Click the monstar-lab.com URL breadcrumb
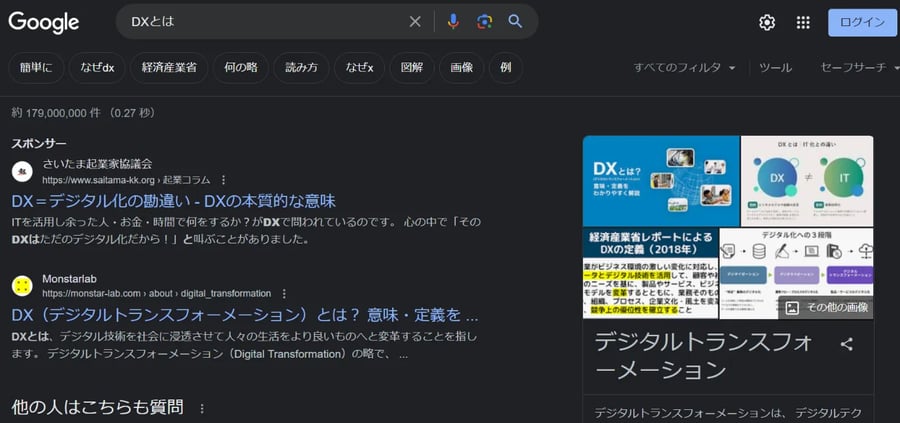Image resolution: width=900 pixels, height=423 pixels. (157, 294)
